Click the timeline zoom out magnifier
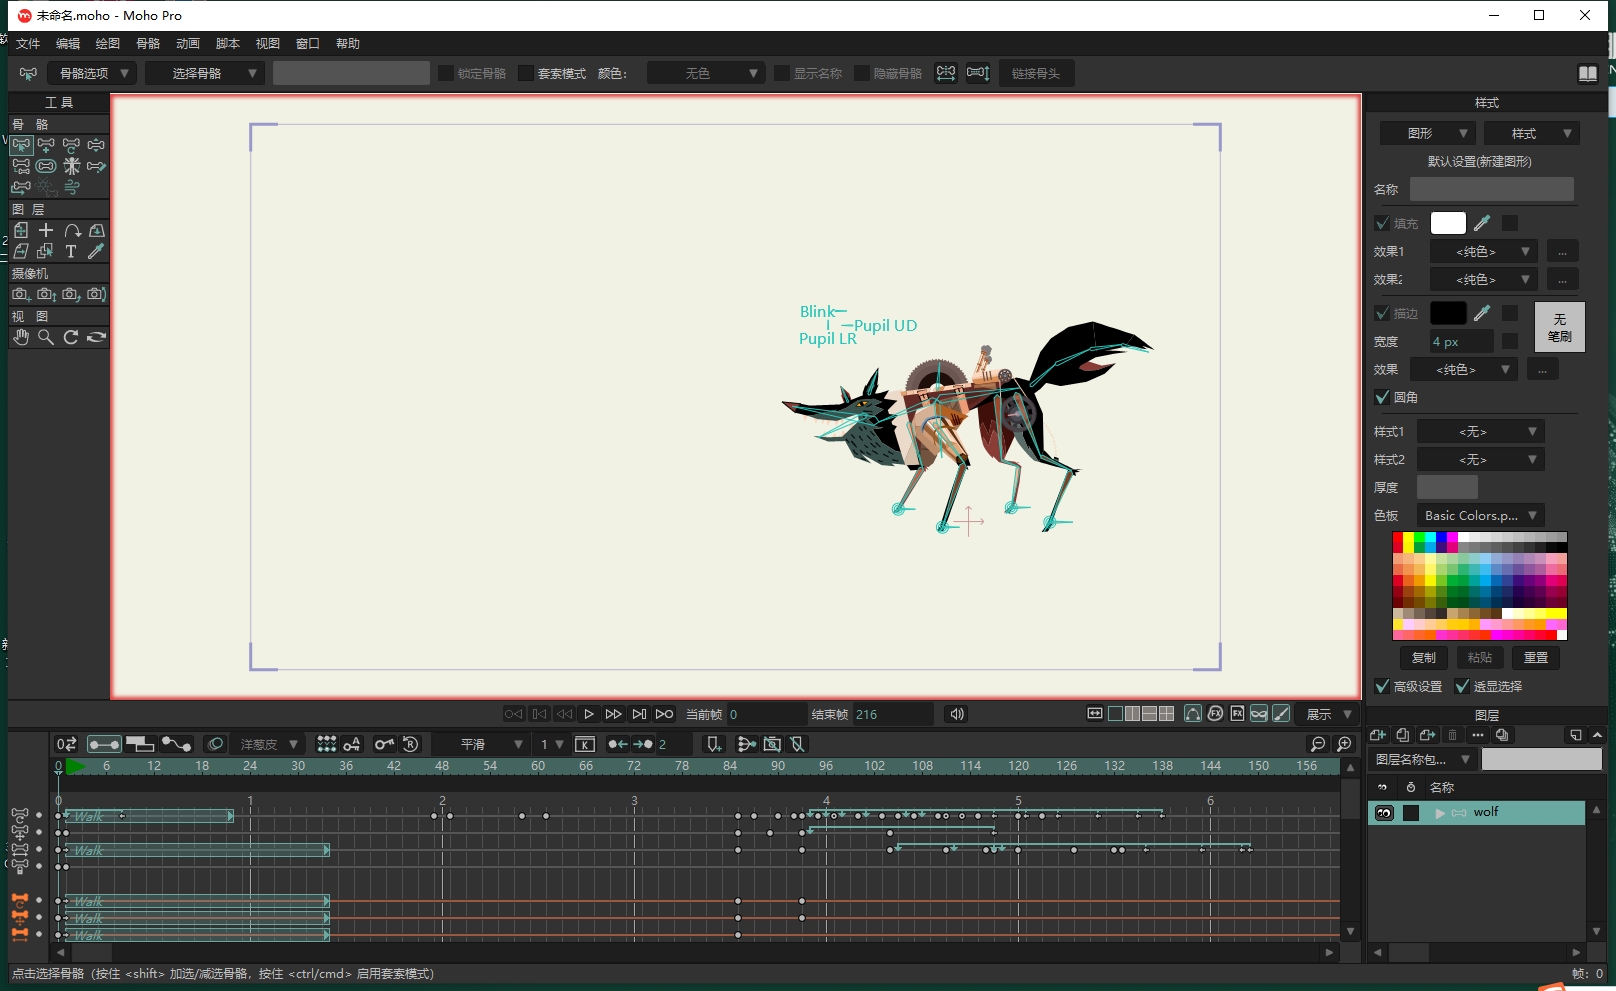The width and height of the screenshot is (1616, 991). (x=1318, y=744)
